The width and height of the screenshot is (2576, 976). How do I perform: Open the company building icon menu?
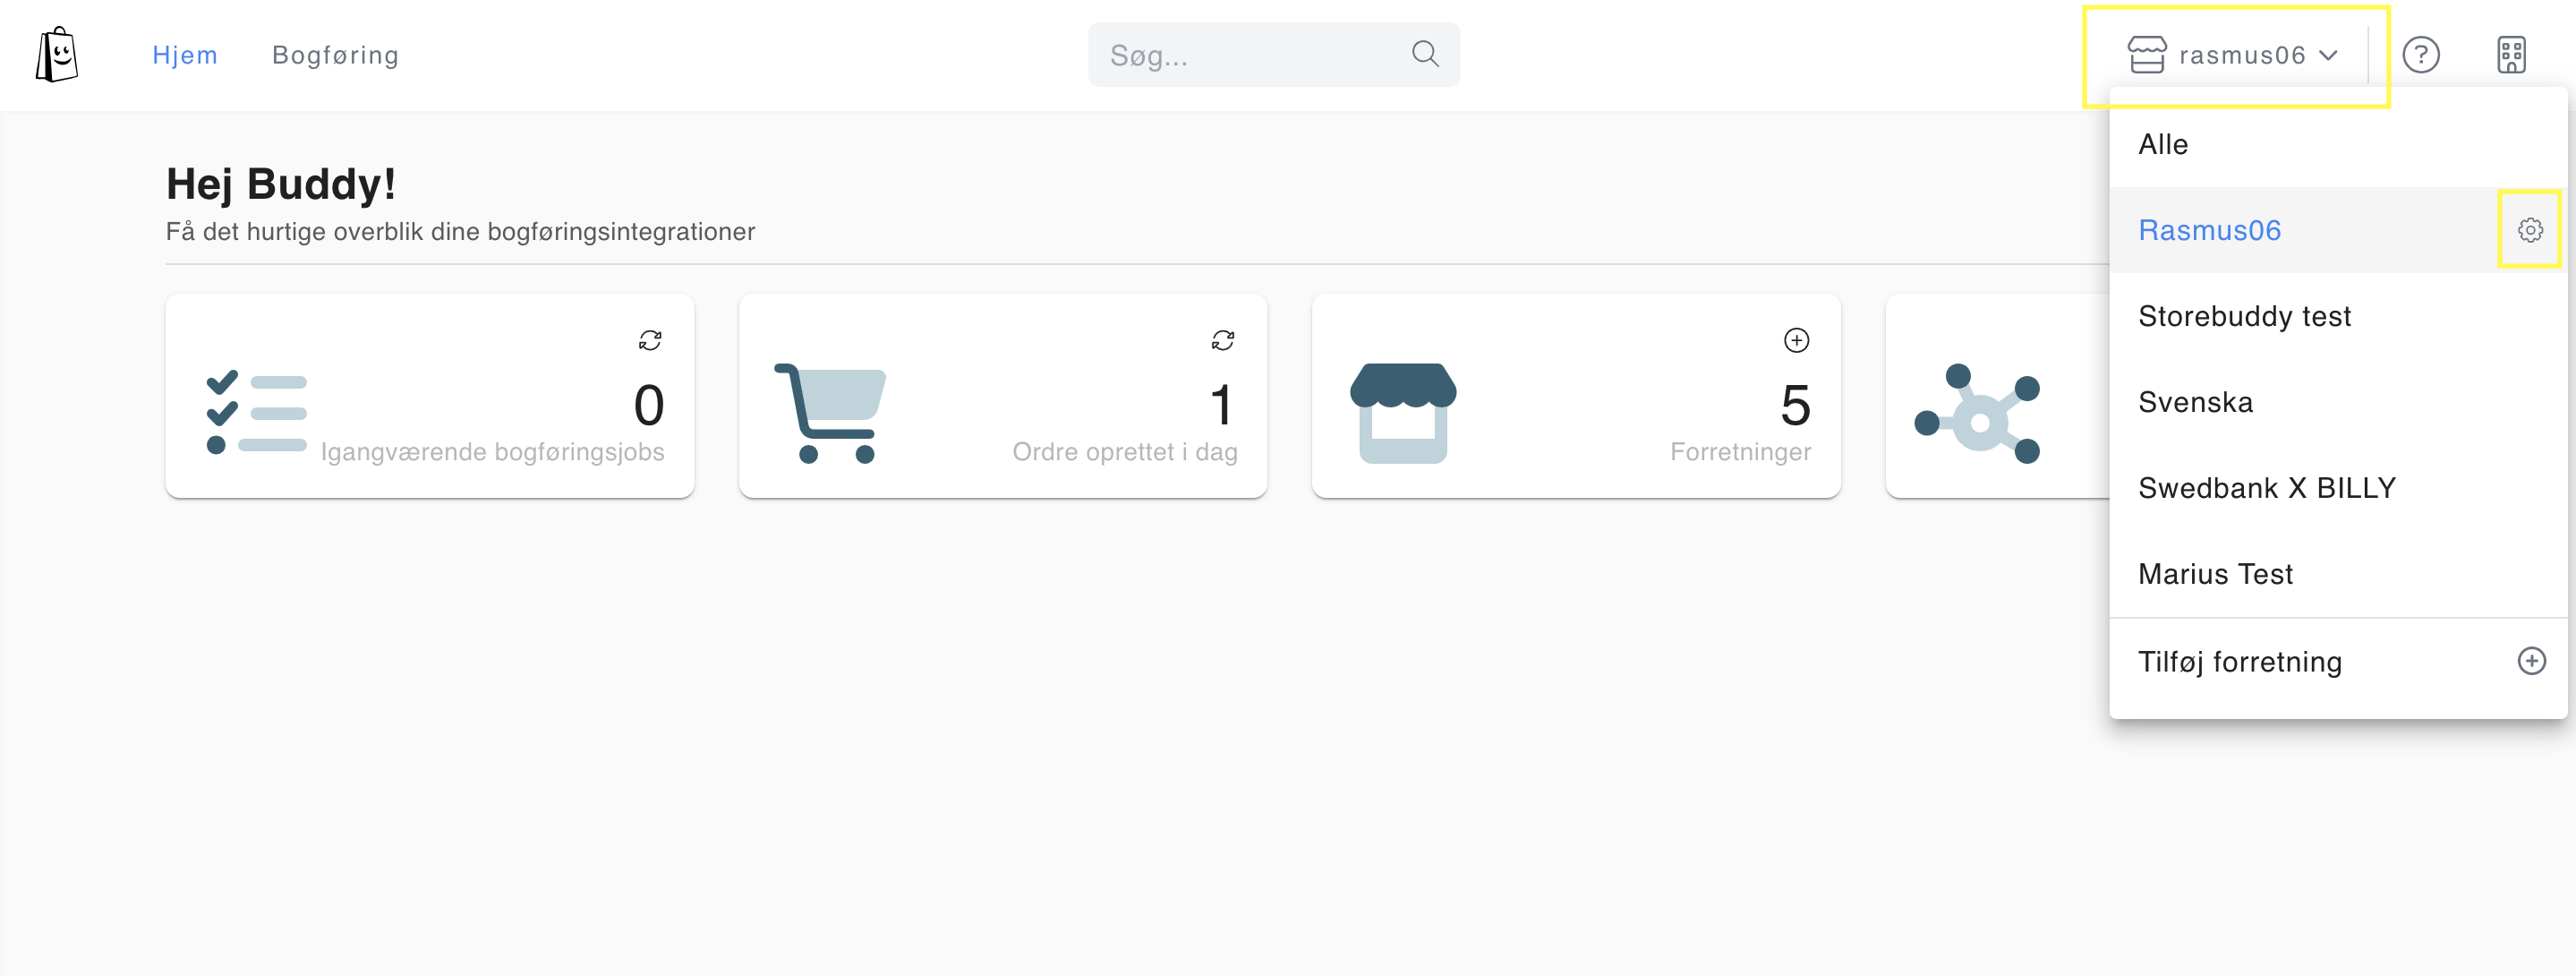[2511, 55]
